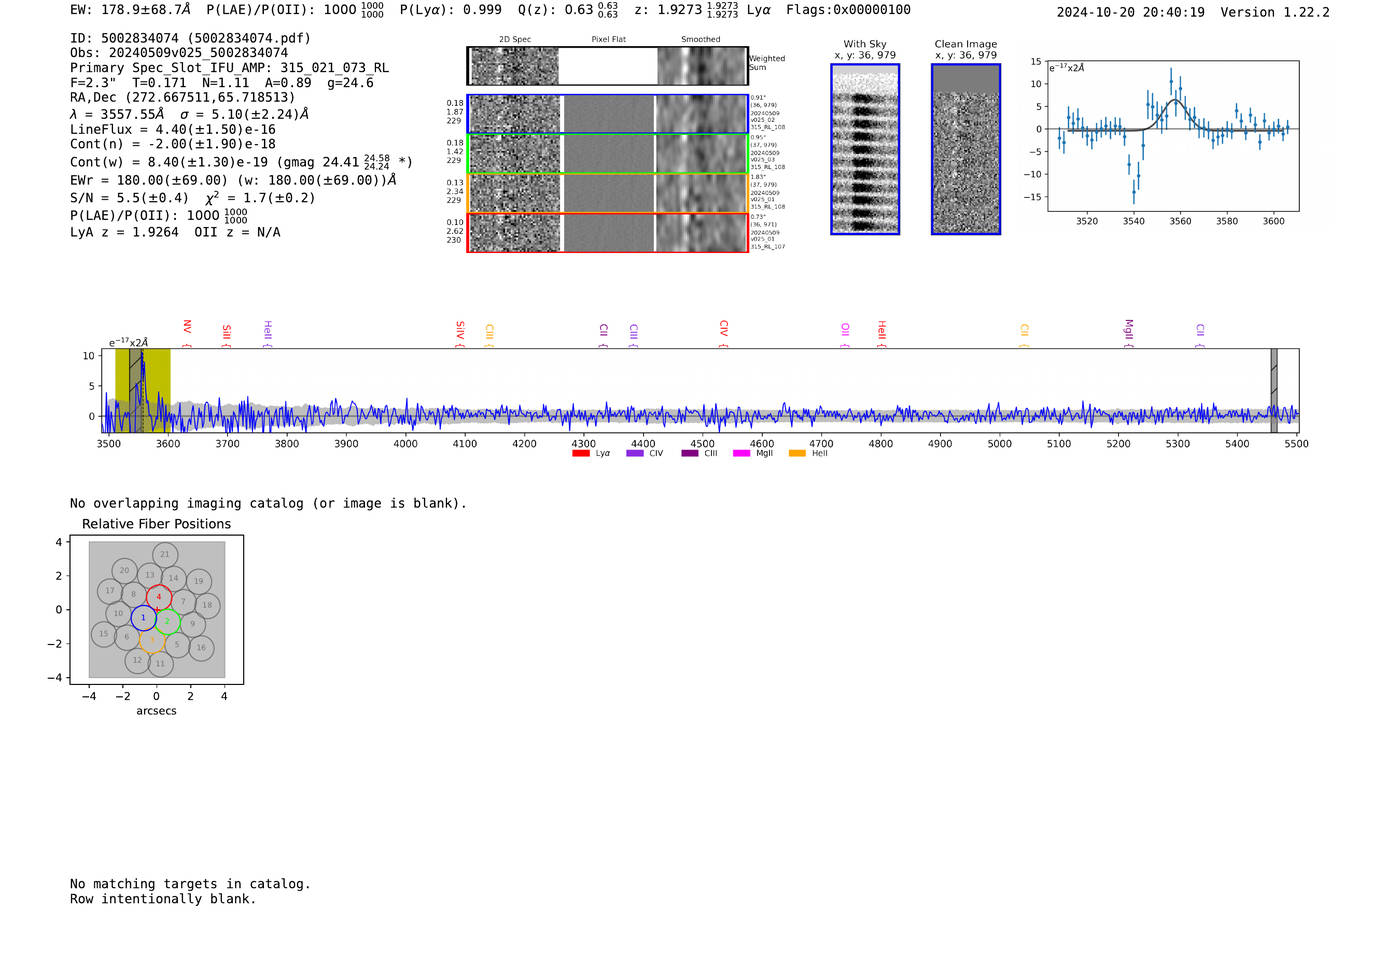Click the Gaussian line-fit plot
The height and width of the screenshot is (953, 1400).
tap(1172, 136)
